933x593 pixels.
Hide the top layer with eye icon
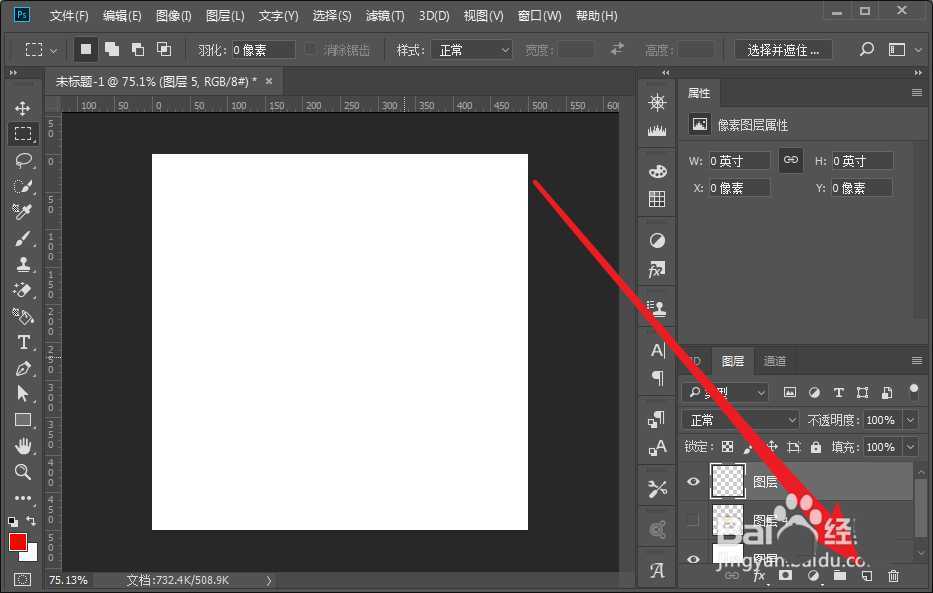point(693,482)
